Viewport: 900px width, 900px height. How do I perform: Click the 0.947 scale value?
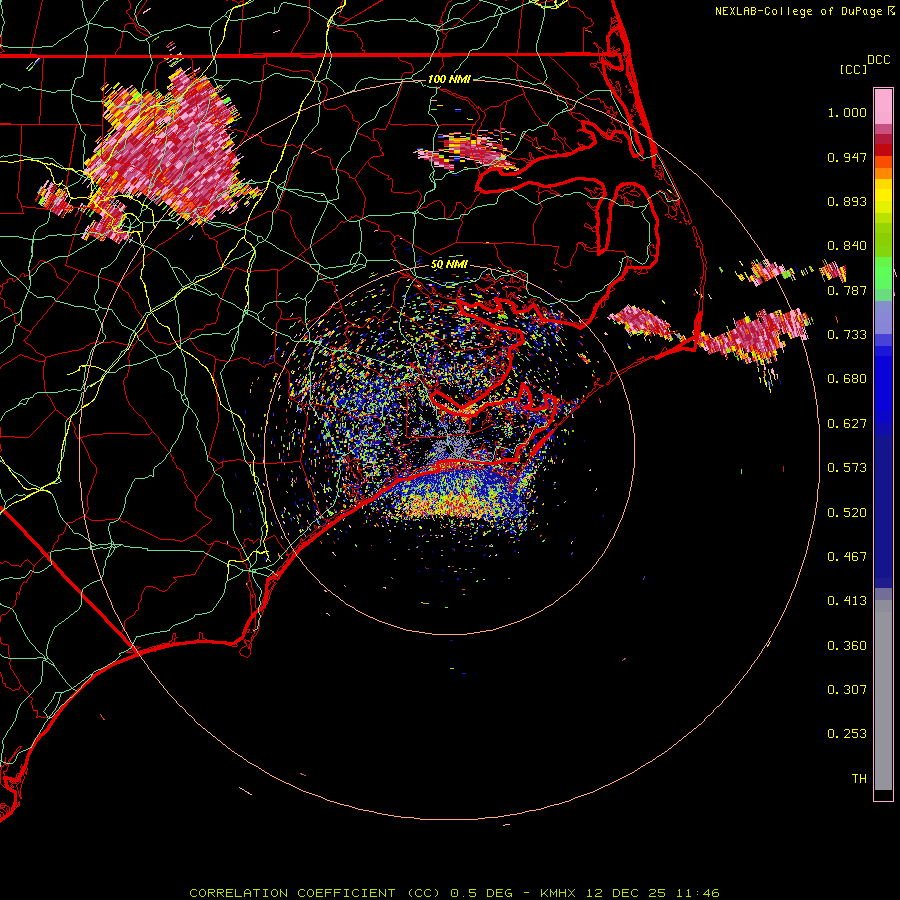click(847, 157)
